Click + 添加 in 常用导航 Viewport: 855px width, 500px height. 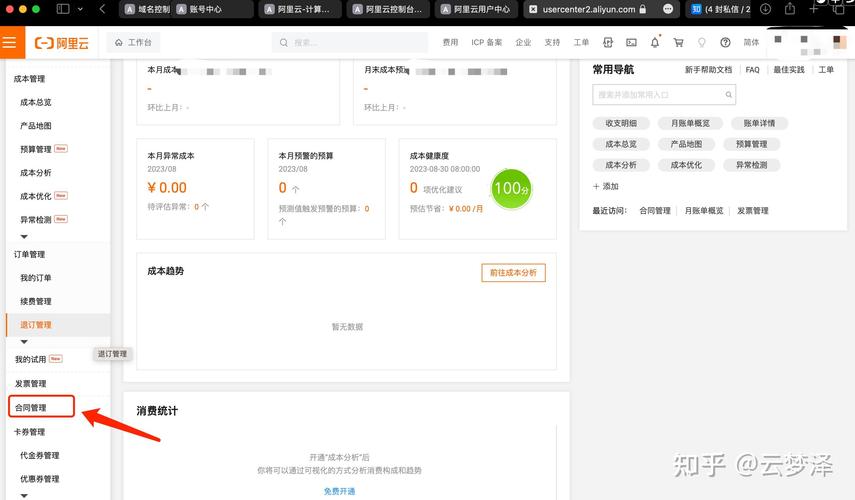[x=606, y=186]
